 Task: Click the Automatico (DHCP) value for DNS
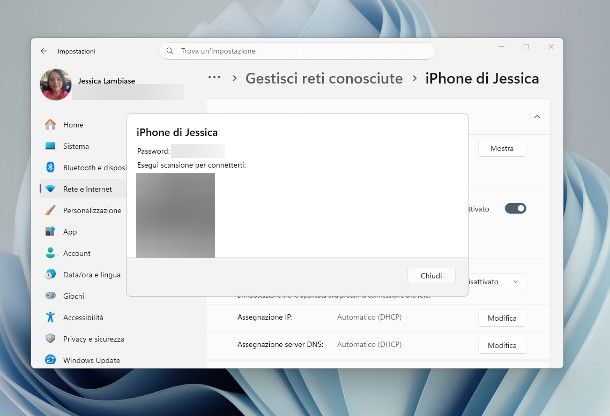369,344
